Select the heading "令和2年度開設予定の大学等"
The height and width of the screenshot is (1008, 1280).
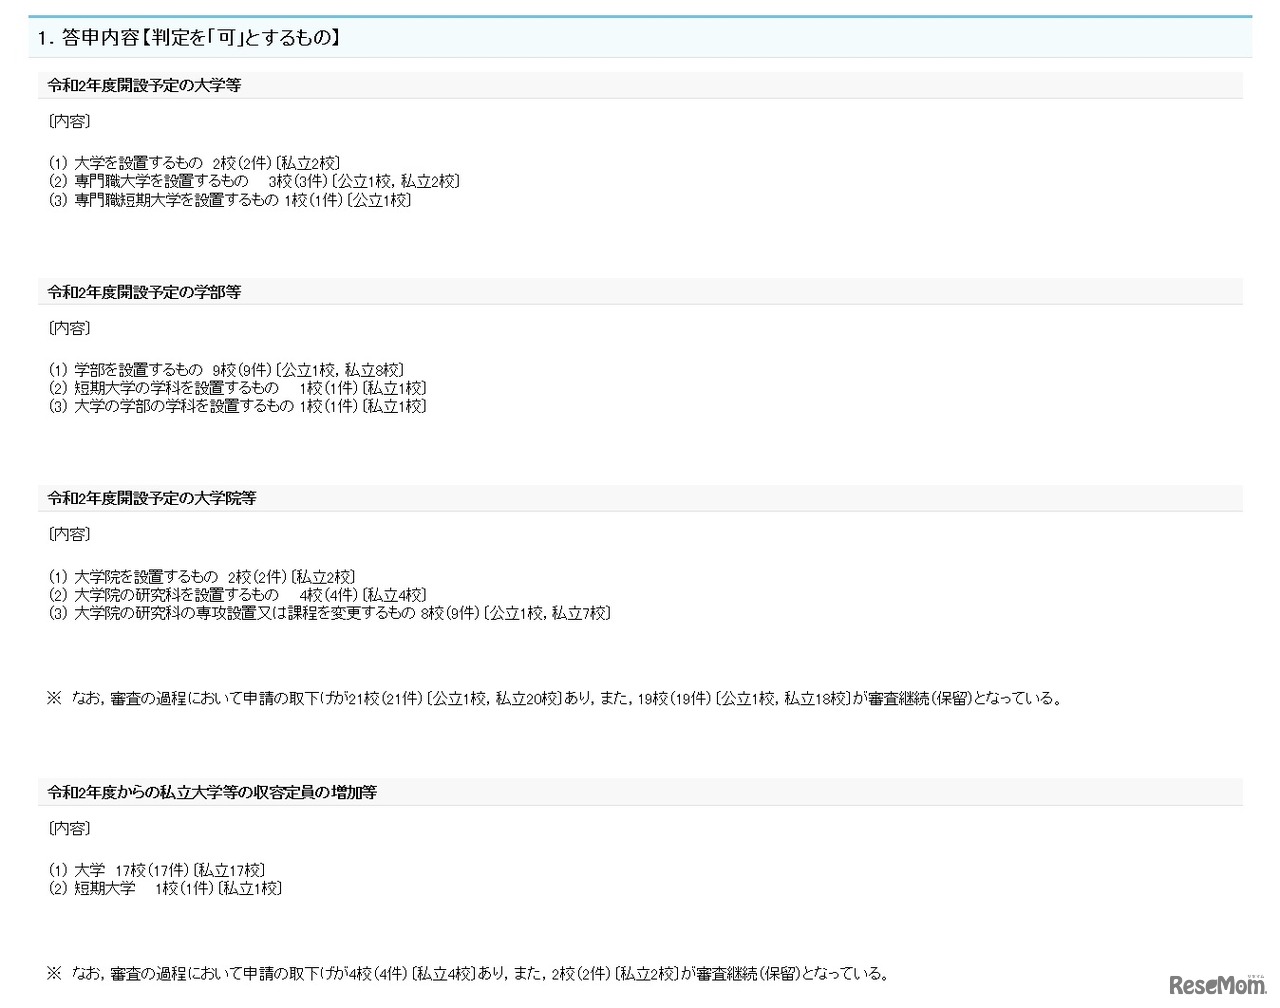point(145,86)
